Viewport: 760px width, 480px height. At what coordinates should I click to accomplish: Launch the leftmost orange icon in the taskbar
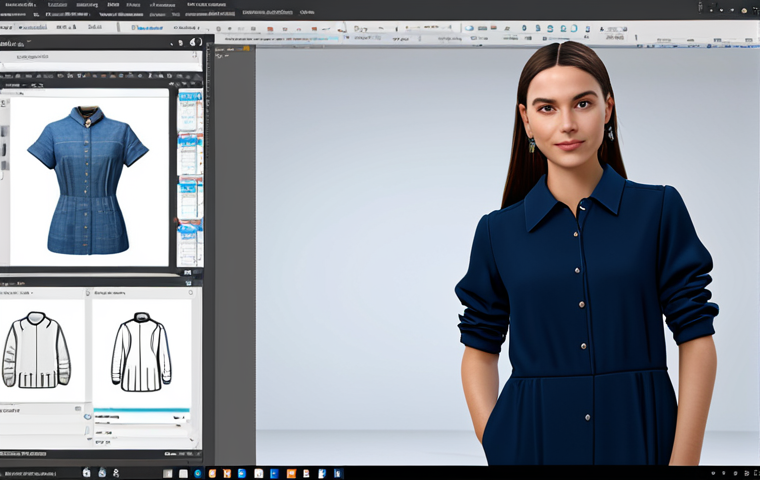pos(212,474)
